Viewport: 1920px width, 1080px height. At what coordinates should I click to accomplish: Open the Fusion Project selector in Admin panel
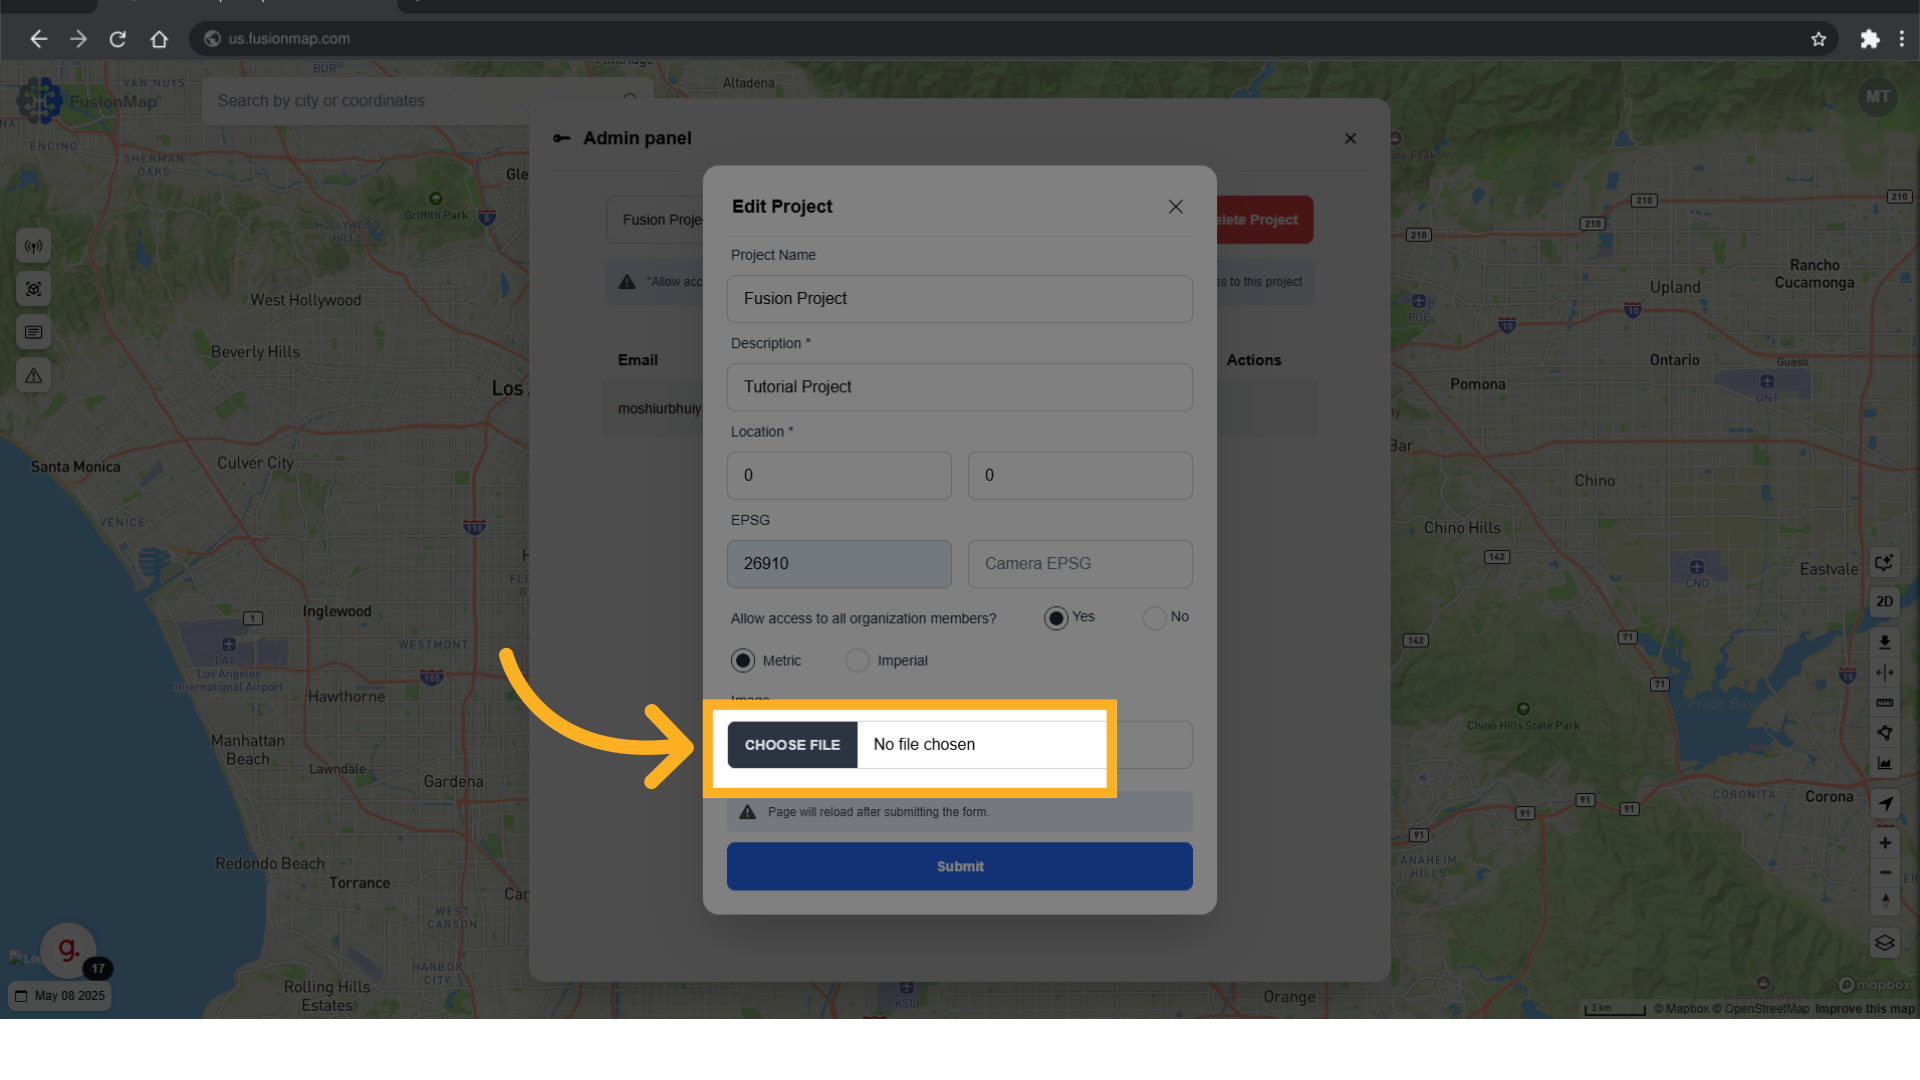point(656,220)
